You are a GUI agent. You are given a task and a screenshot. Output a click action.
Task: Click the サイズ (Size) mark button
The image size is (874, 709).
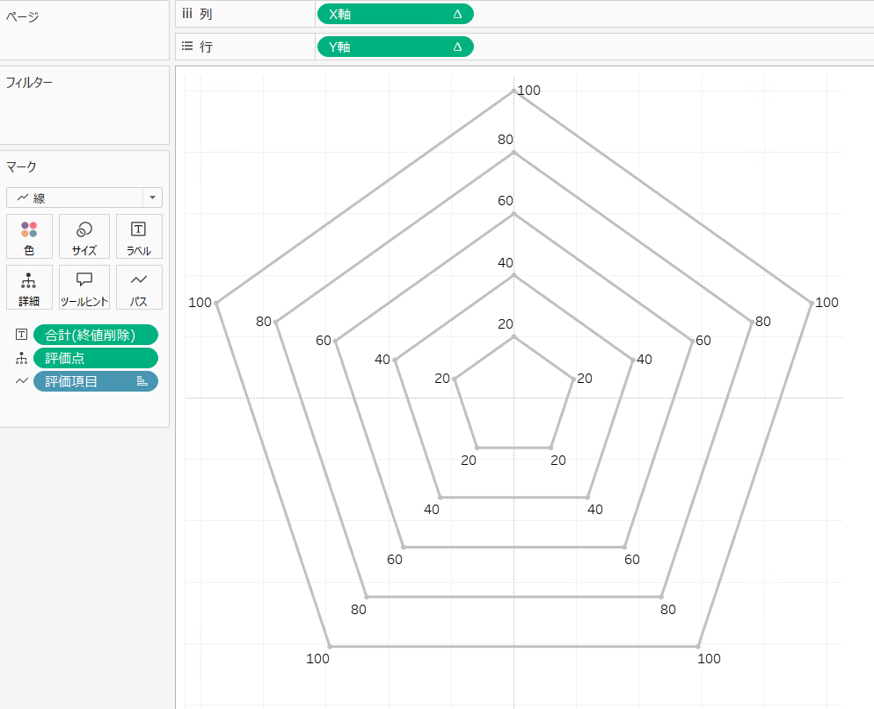pos(84,236)
